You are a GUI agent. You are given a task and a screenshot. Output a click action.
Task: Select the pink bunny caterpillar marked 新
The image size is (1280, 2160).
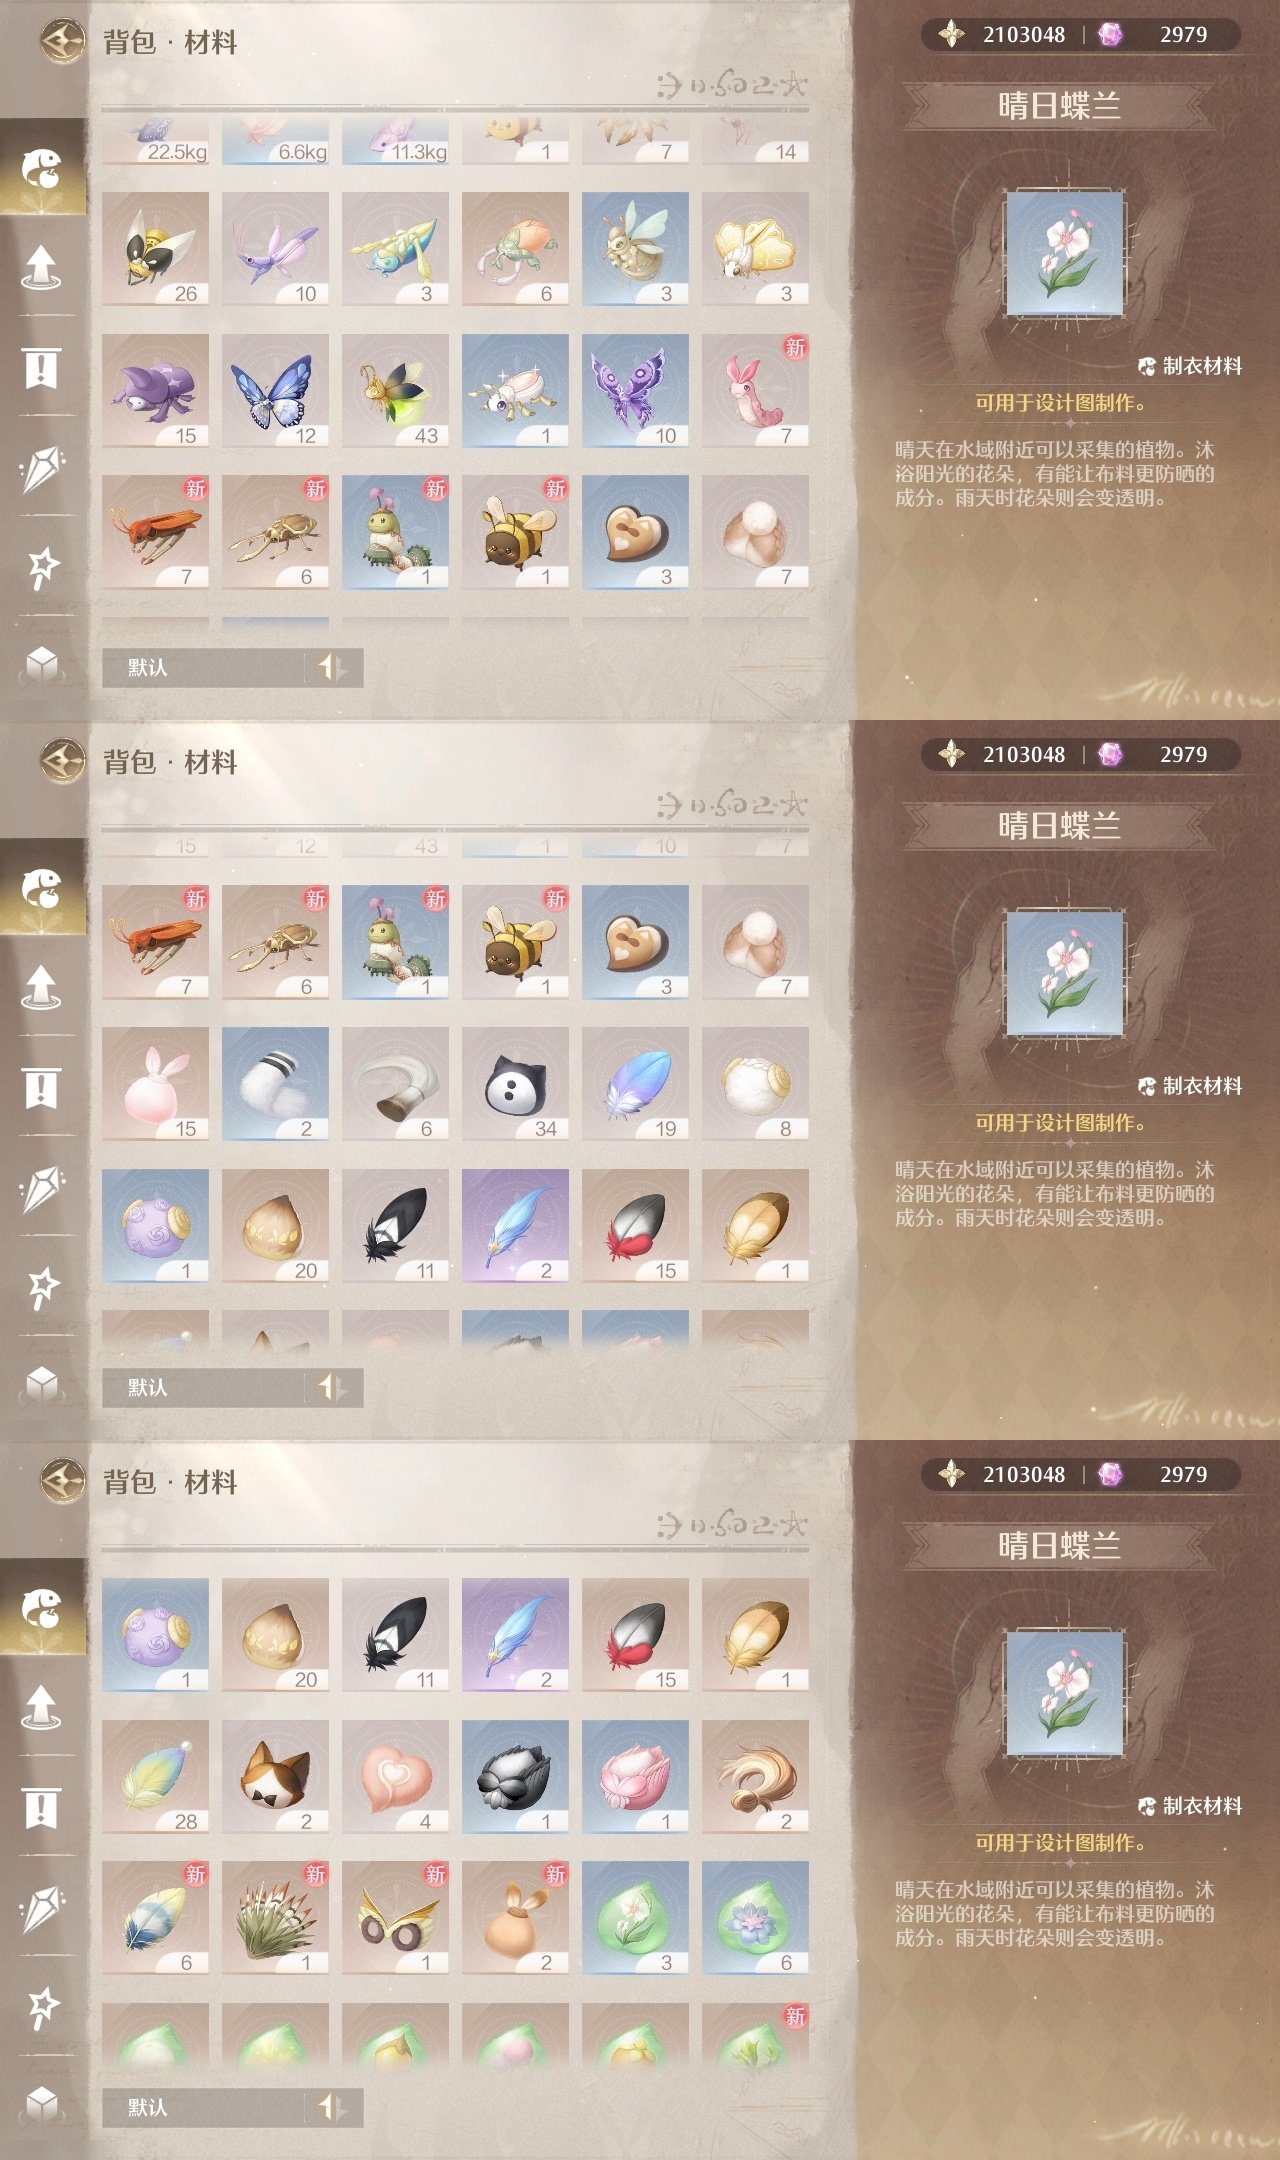[x=755, y=391]
